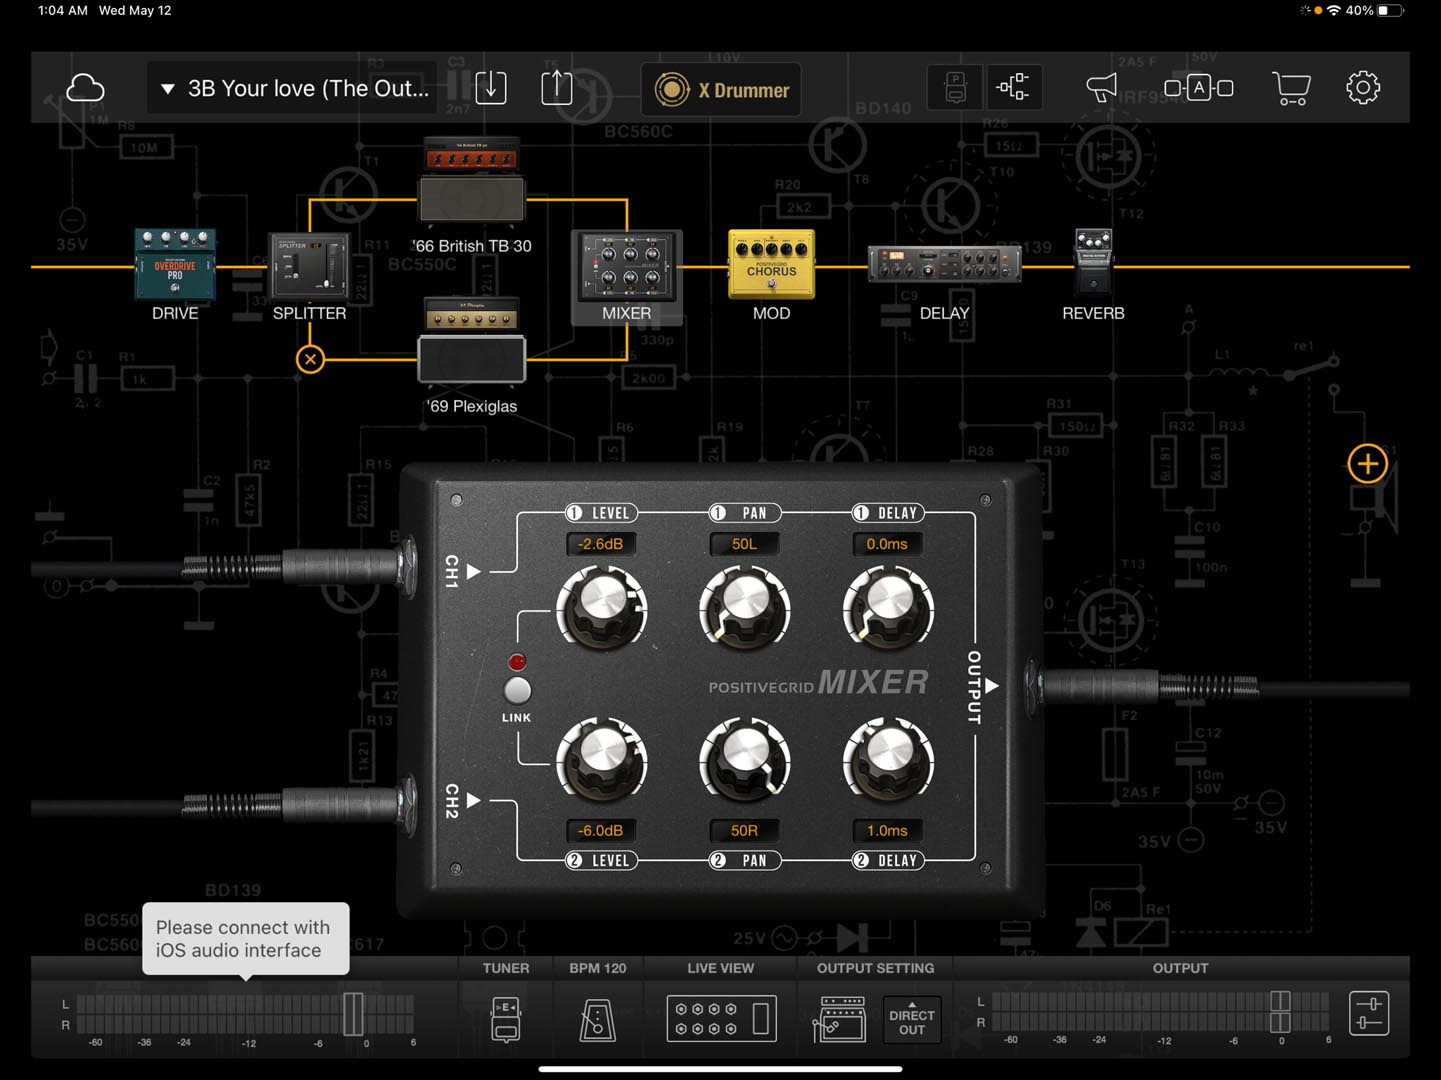Toggle the LINK button on mixer
Viewport: 1441px width, 1080px height.
pyautogui.click(x=517, y=690)
